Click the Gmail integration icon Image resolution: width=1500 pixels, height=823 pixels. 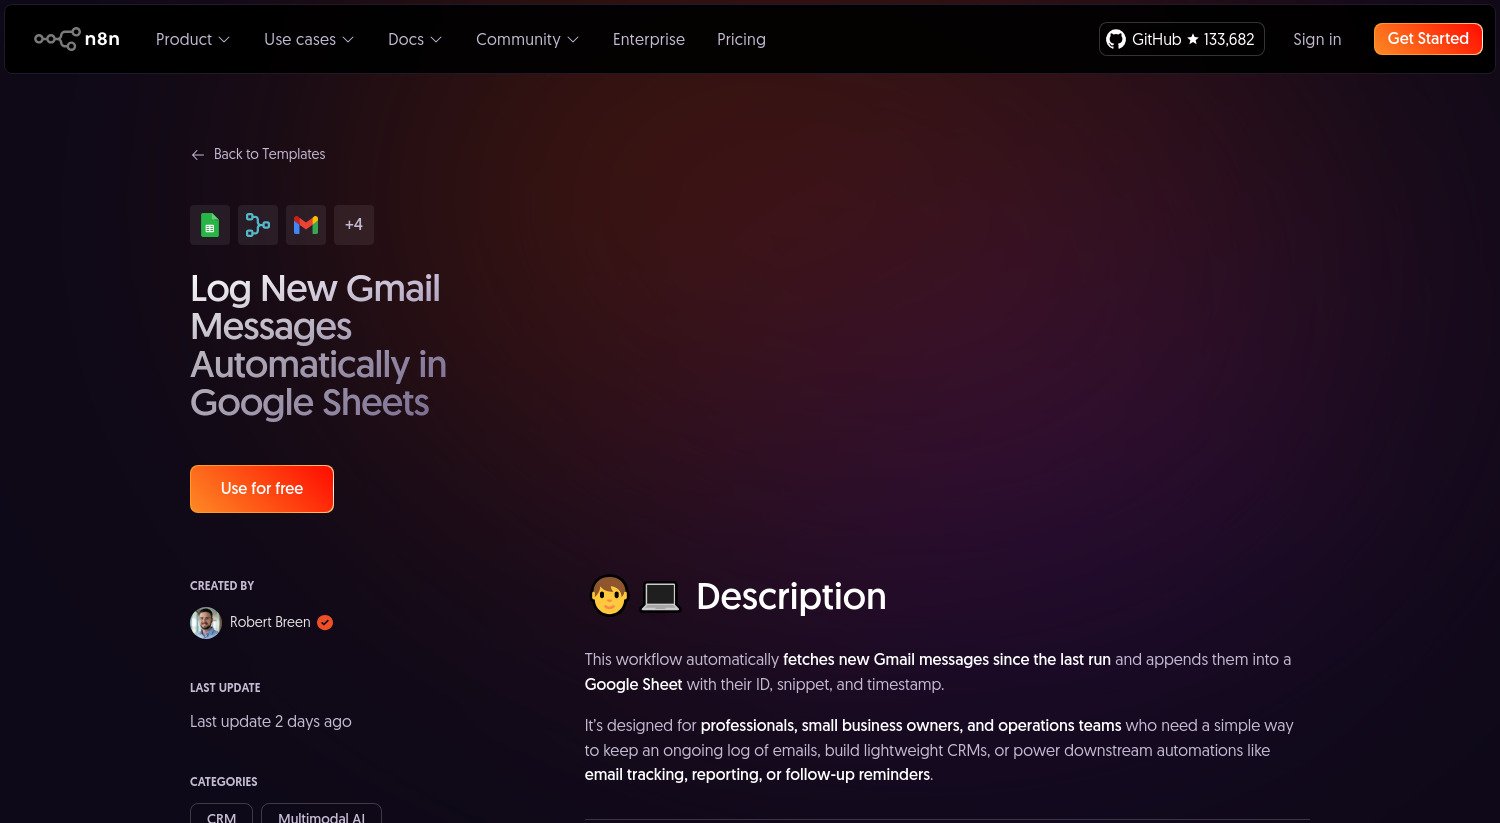pyautogui.click(x=306, y=225)
